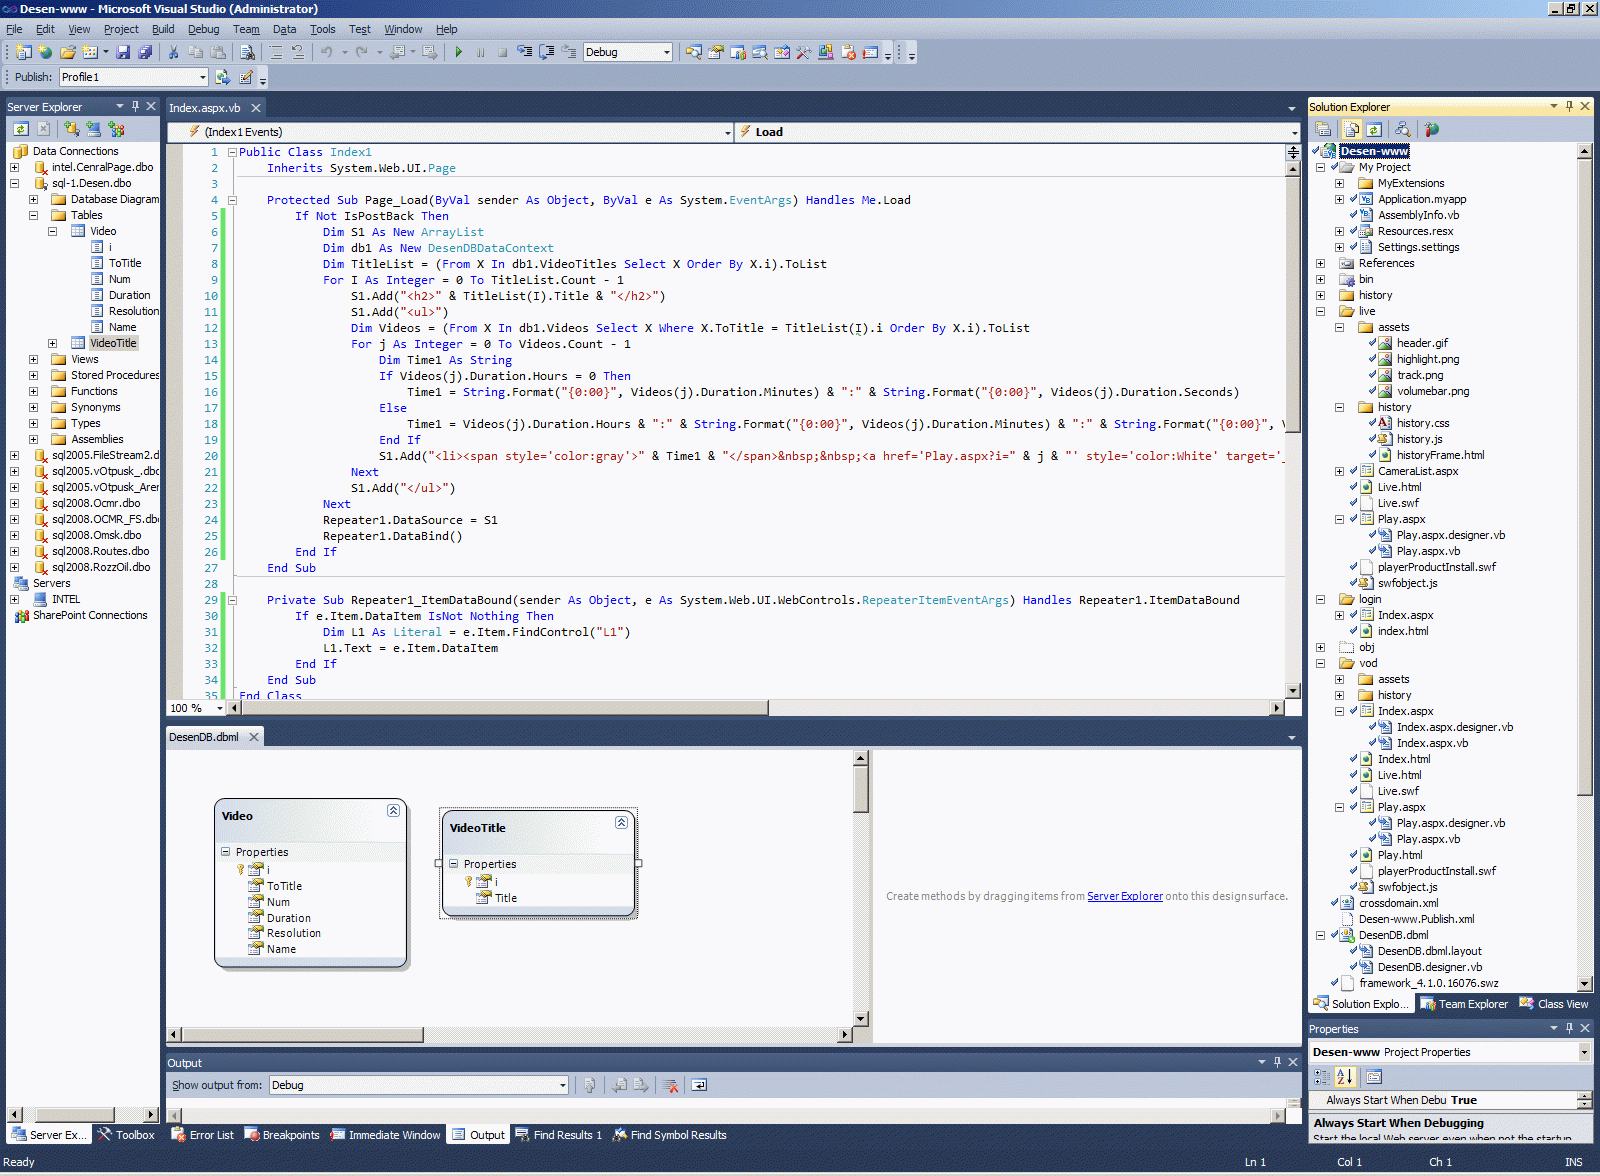Open the Team Explorer tab
This screenshot has width=1600, height=1176.
coord(1464,1004)
